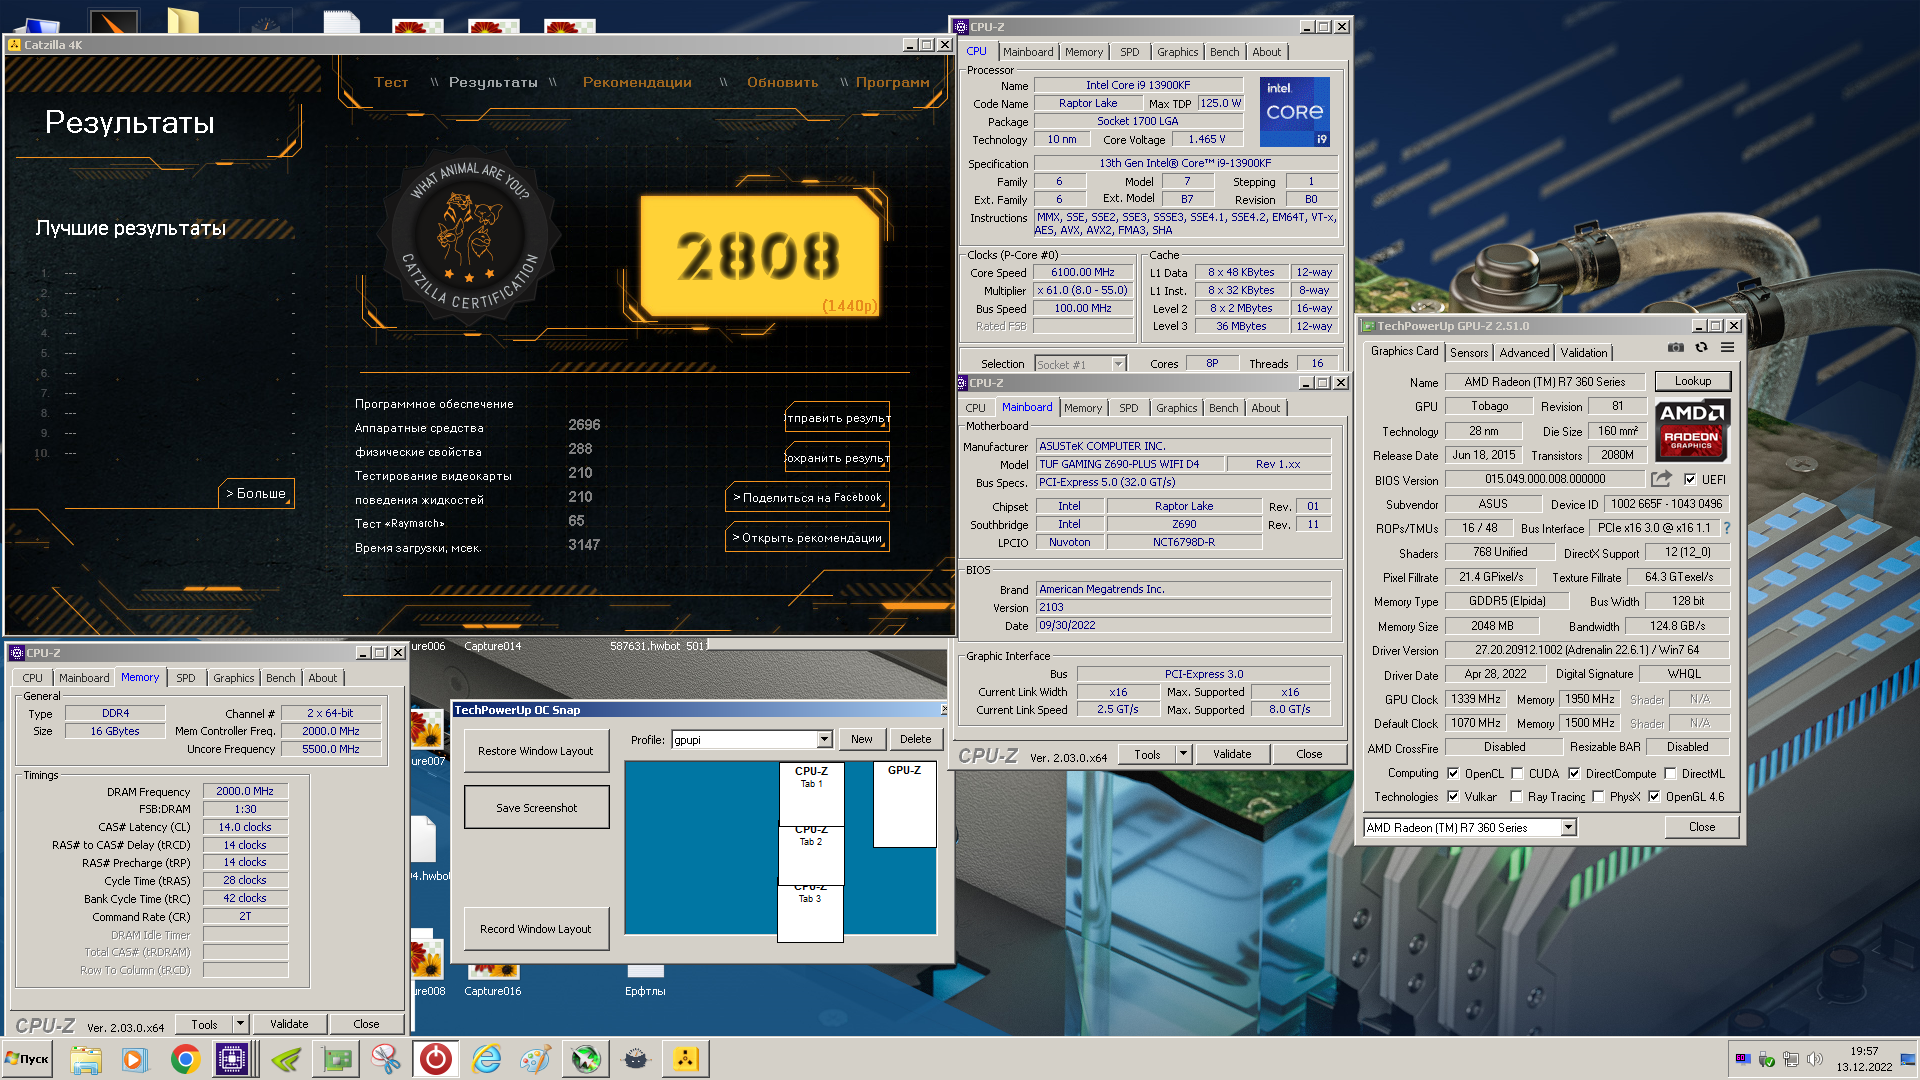Image resolution: width=1920 pixels, height=1080 pixels.
Task: Click the volume speaker icon in the system tray
Action: pos(1815,1059)
